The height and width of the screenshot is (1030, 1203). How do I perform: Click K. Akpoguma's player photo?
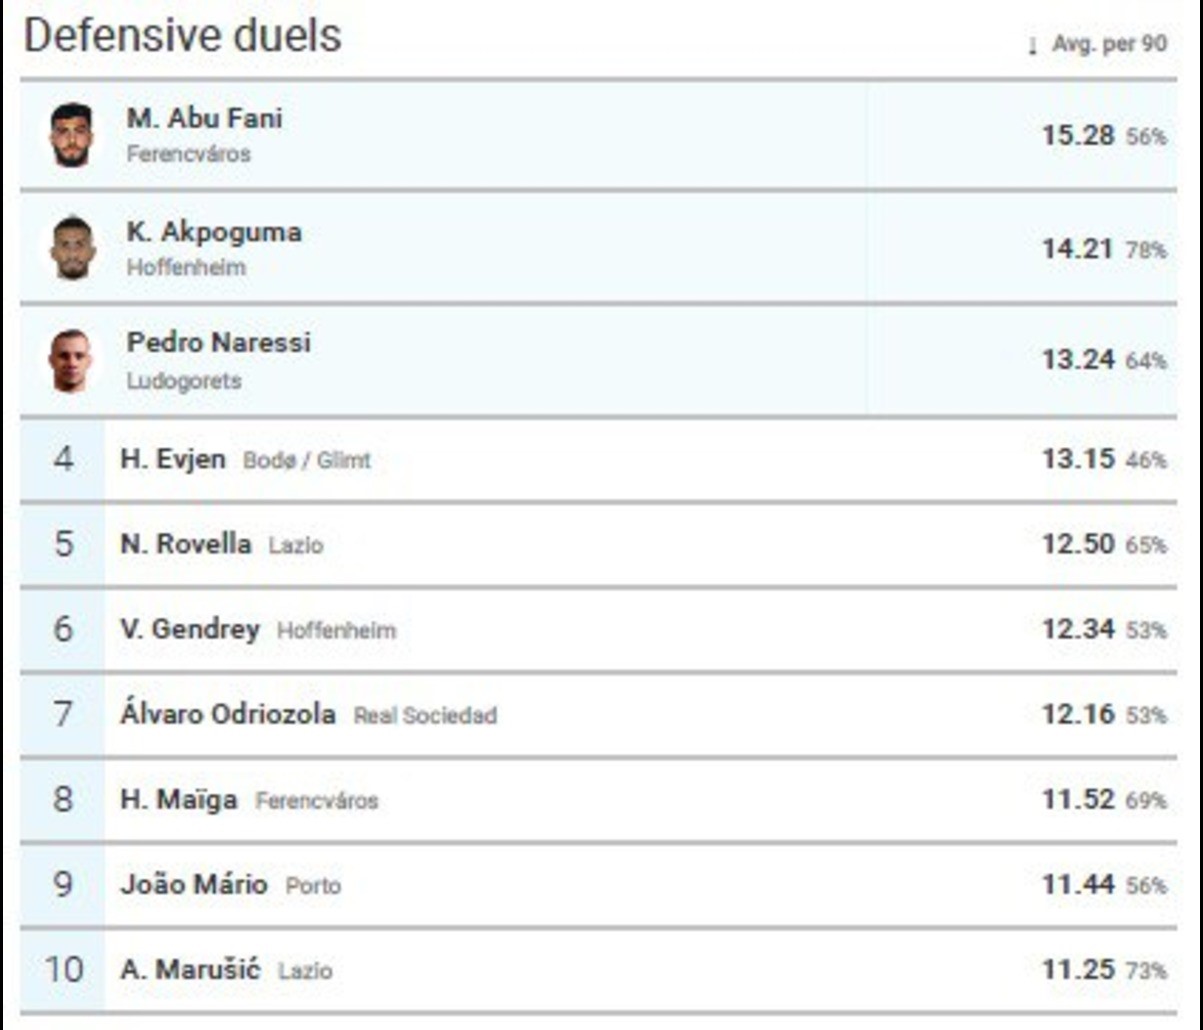(x=72, y=248)
